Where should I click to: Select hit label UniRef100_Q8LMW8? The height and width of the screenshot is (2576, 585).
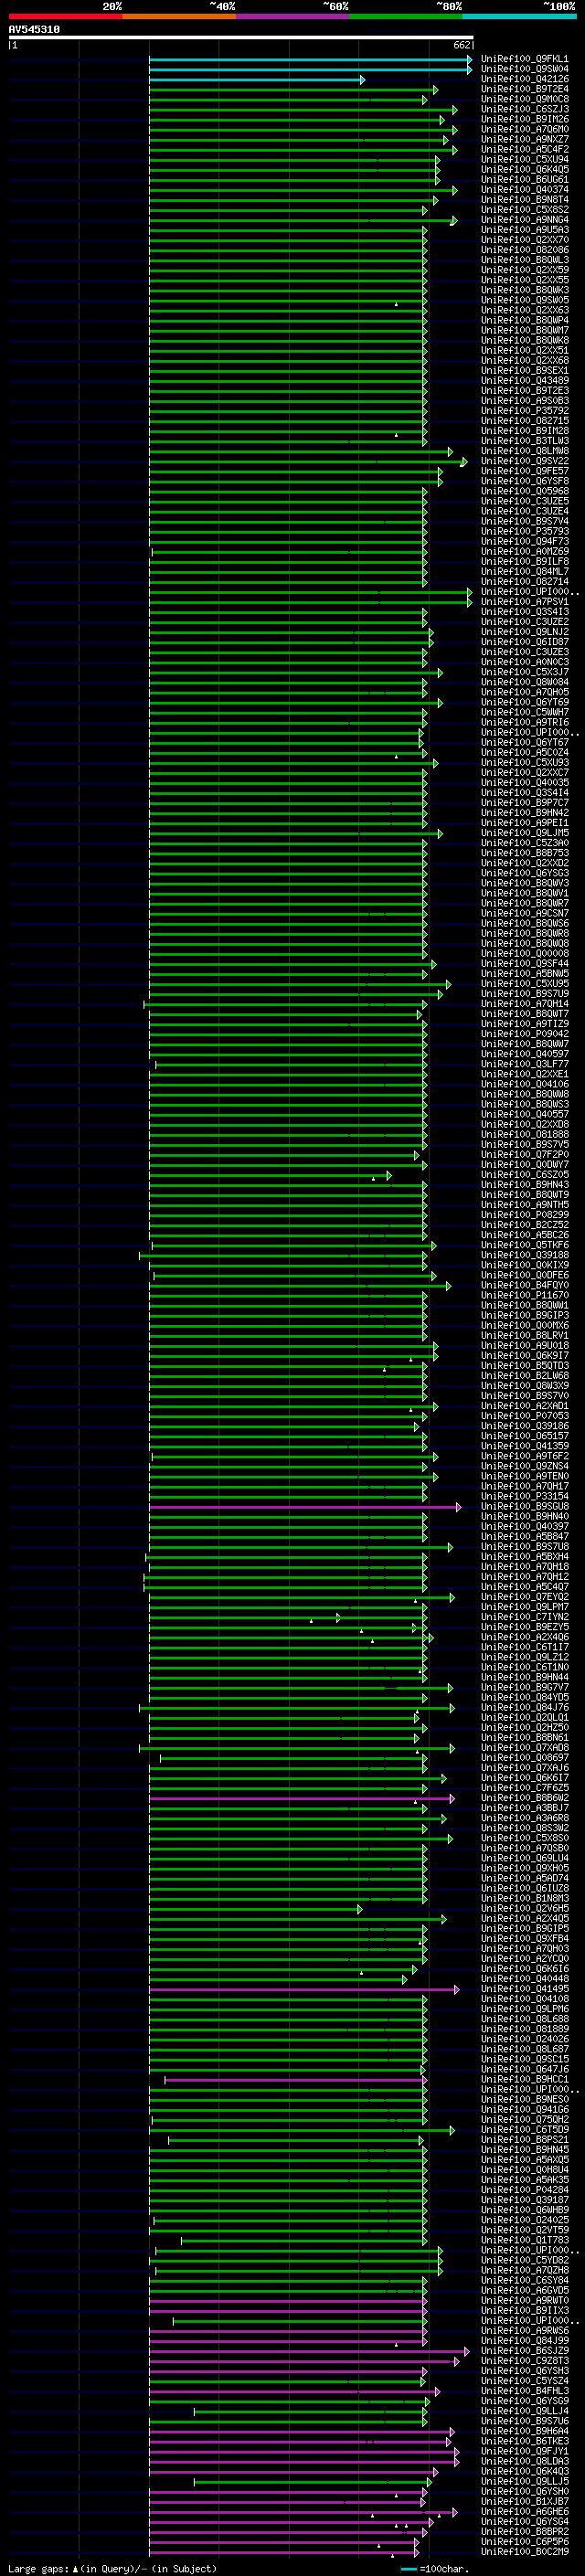tap(524, 451)
